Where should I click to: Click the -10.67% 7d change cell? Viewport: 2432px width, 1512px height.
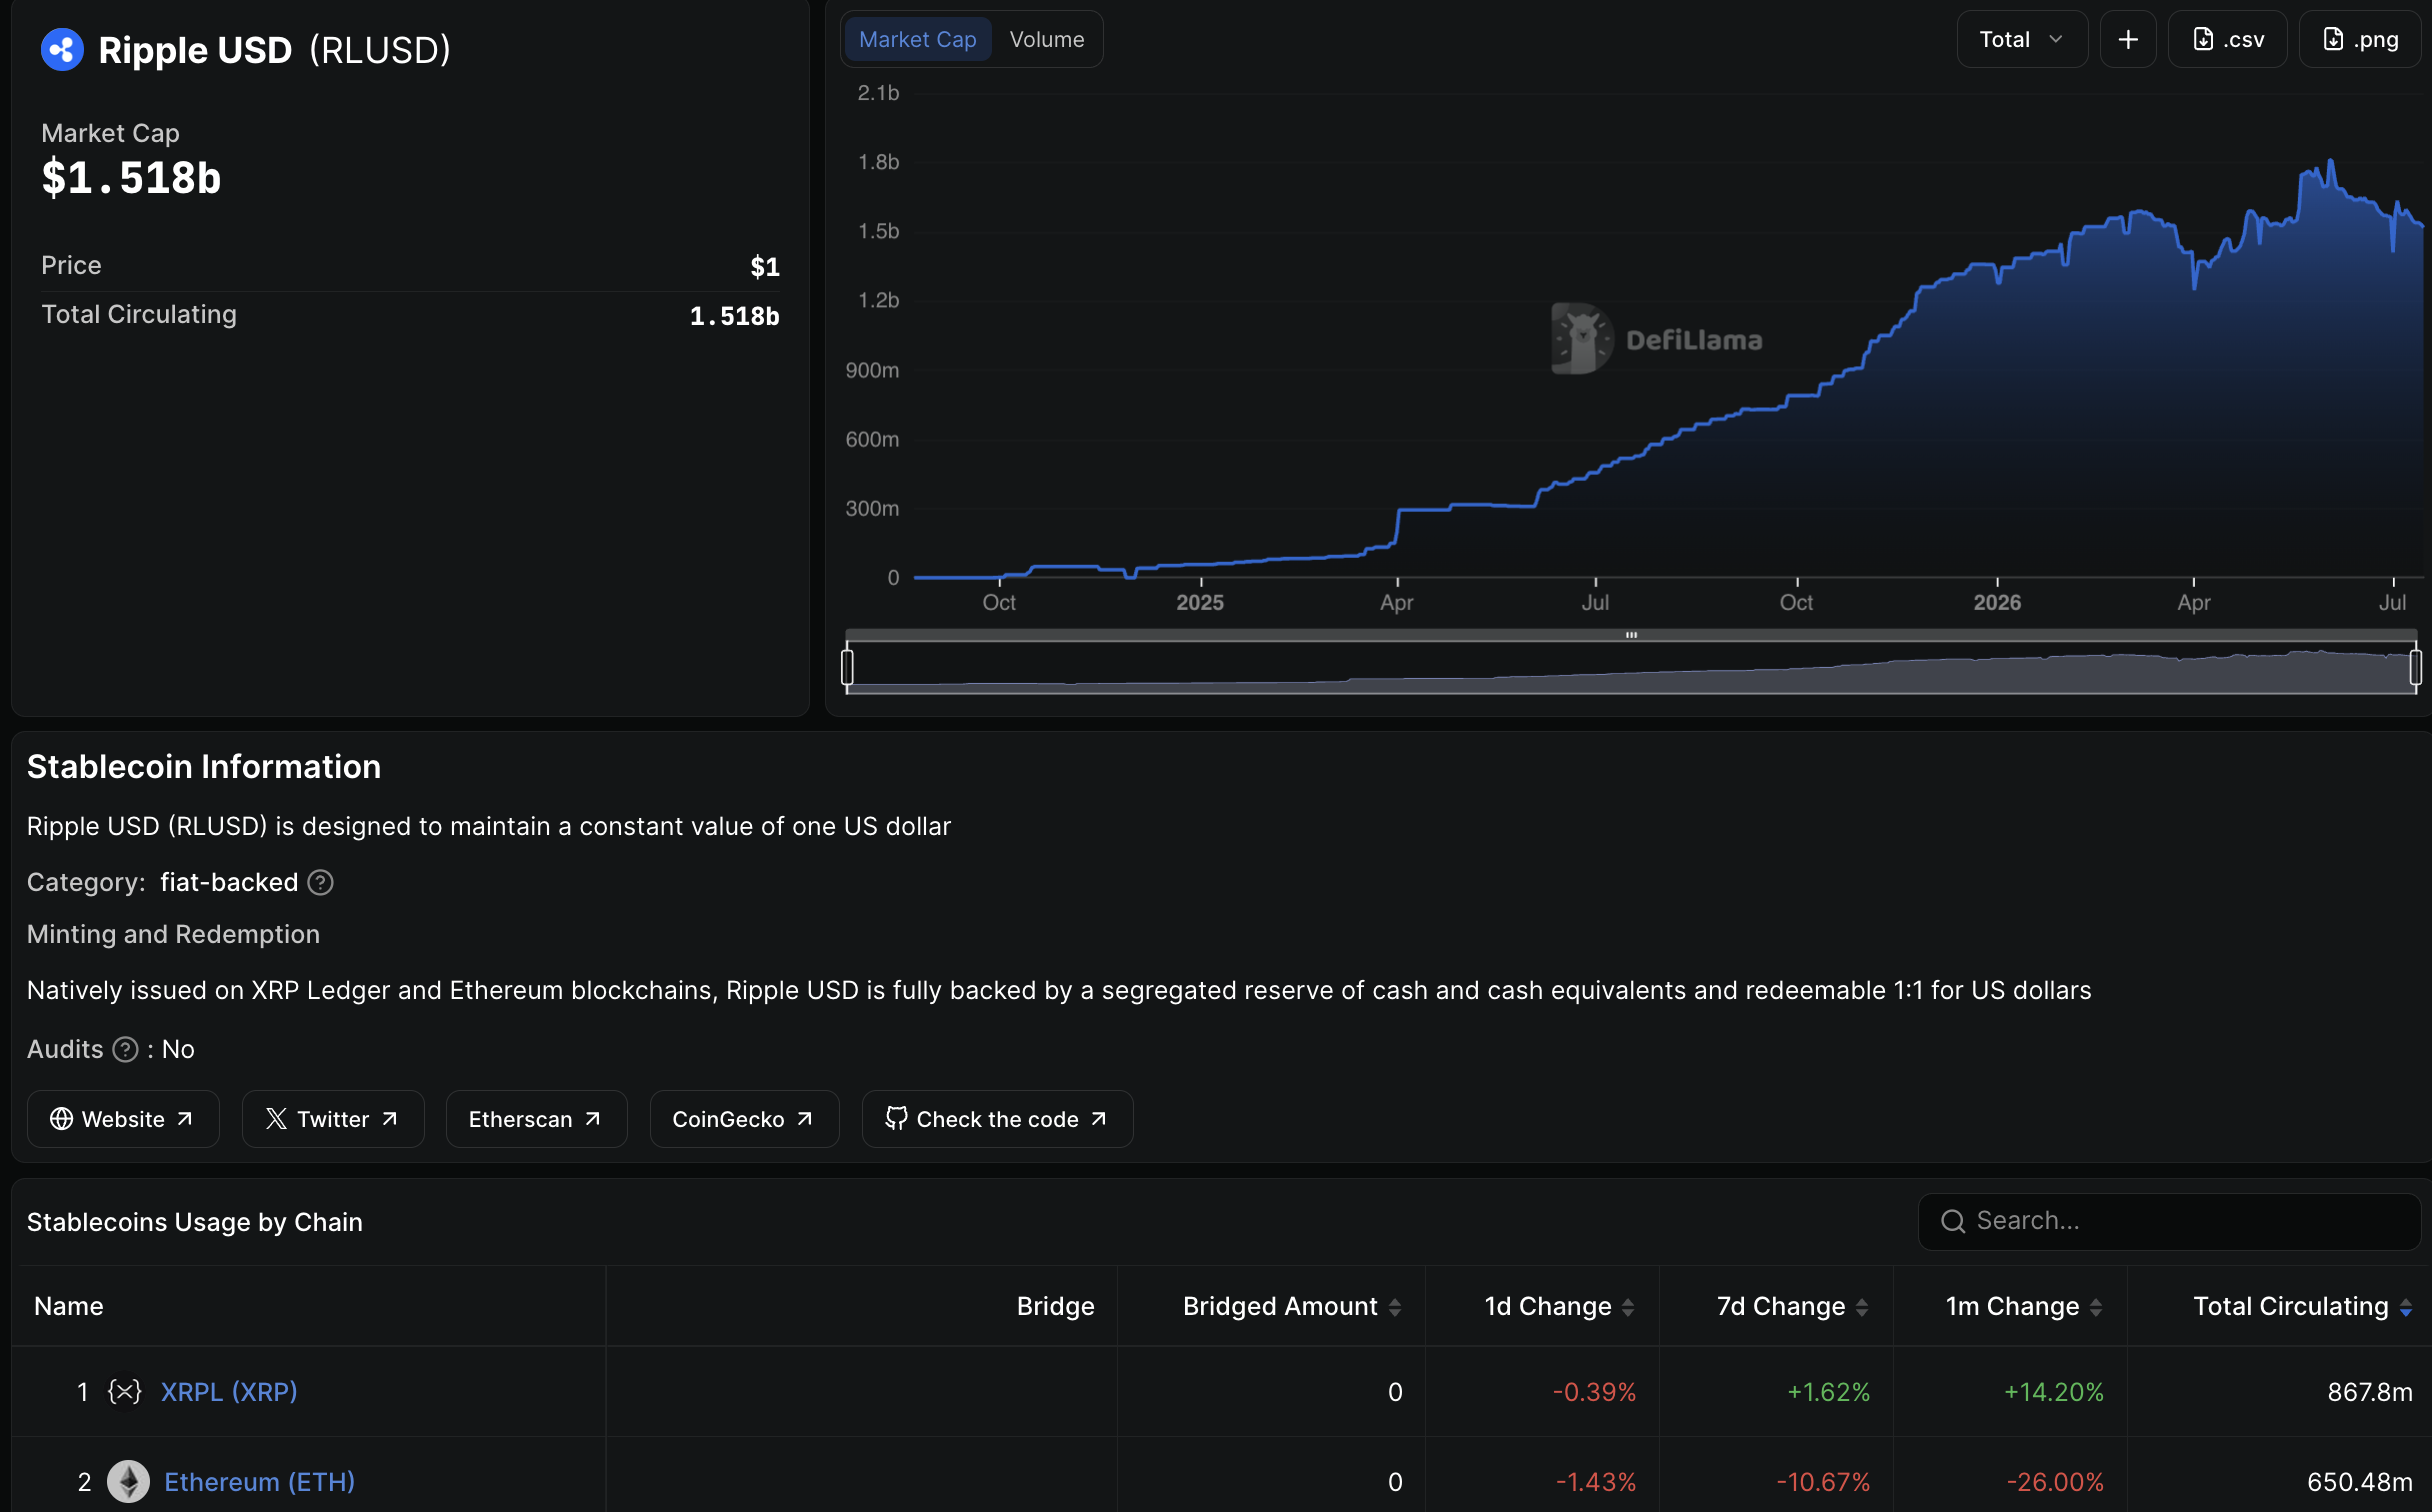[x=1823, y=1482]
